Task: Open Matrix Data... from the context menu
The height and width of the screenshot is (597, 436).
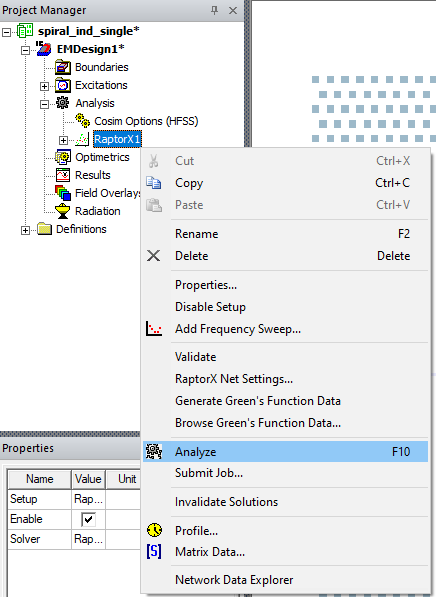Action: click(286, 552)
